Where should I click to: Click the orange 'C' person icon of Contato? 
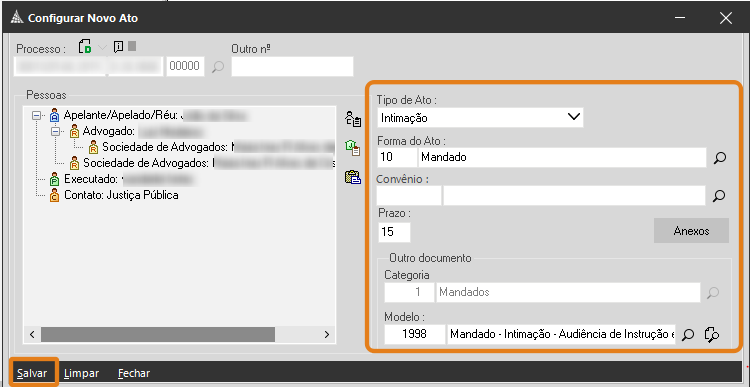coord(55,195)
